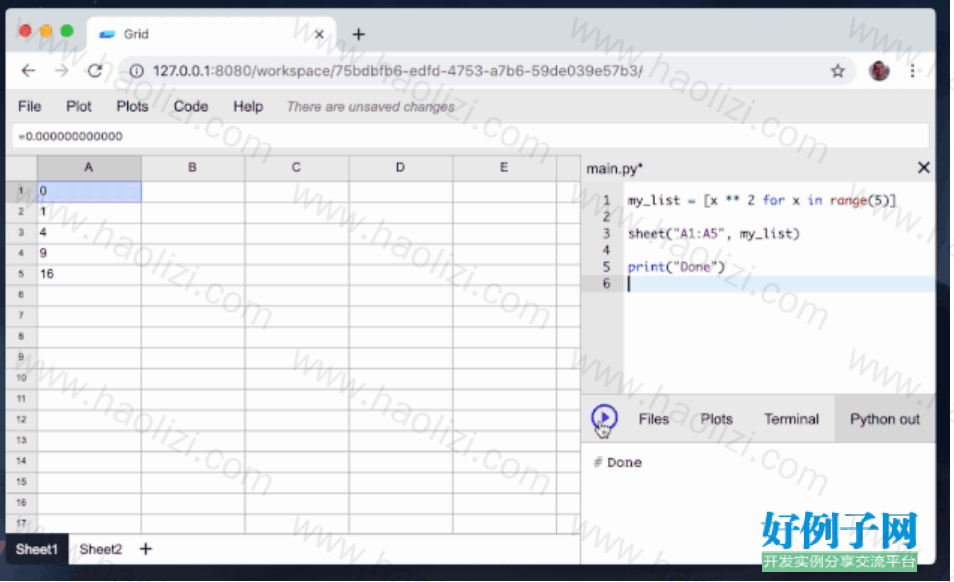Close the main.py code editor panel
Viewport: 954px width, 582px height.
[923, 167]
